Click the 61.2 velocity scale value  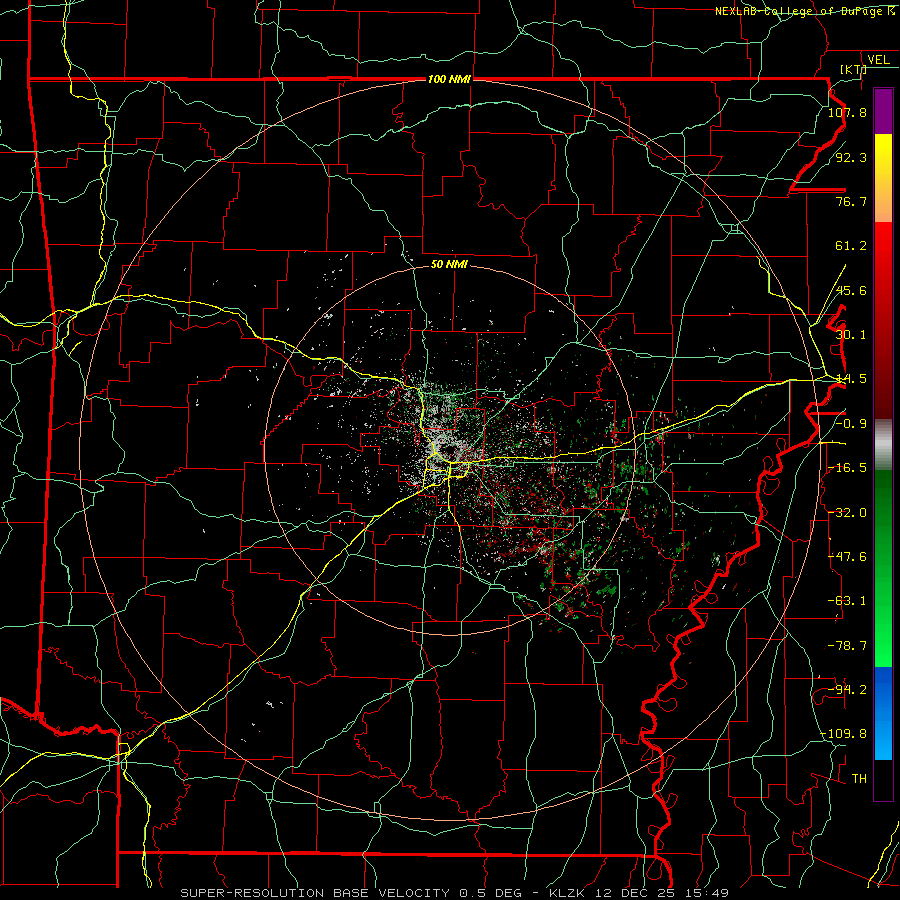click(851, 246)
